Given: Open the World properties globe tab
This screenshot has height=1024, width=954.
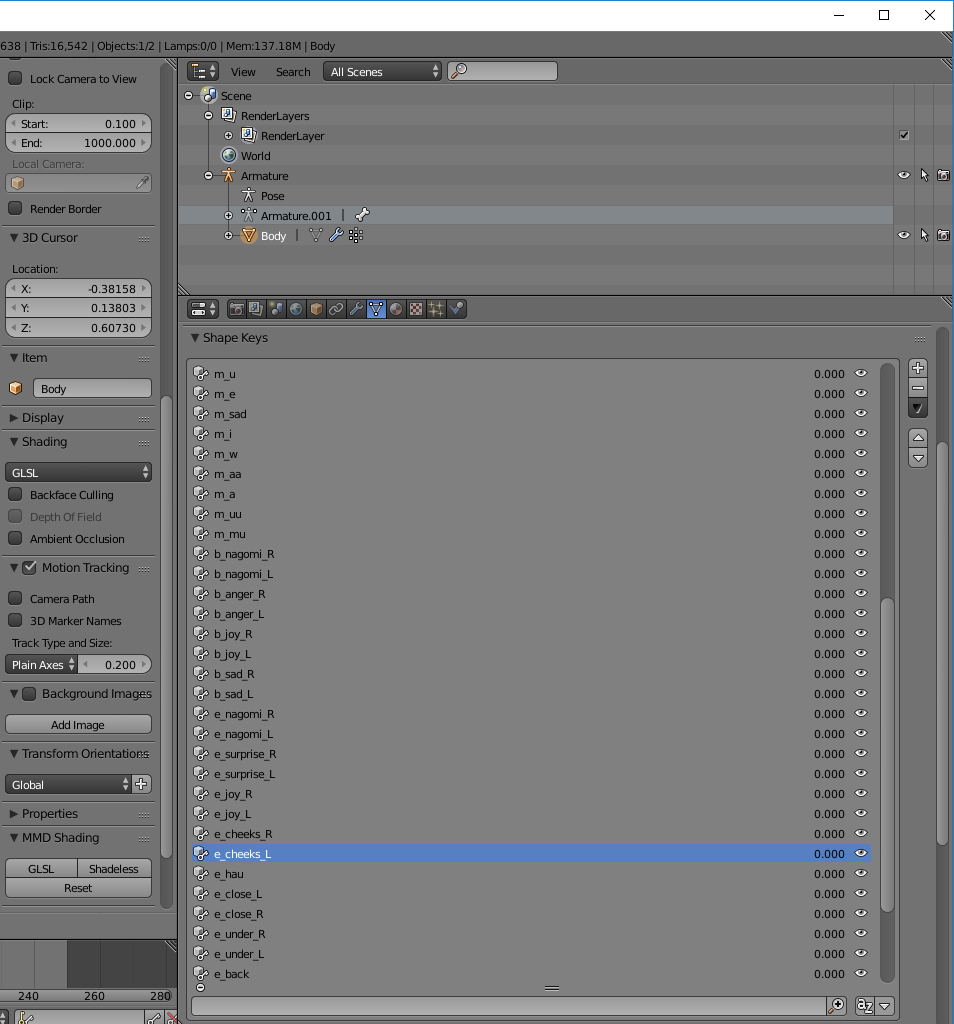Looking at the screenshot, I should coord(297,309).
